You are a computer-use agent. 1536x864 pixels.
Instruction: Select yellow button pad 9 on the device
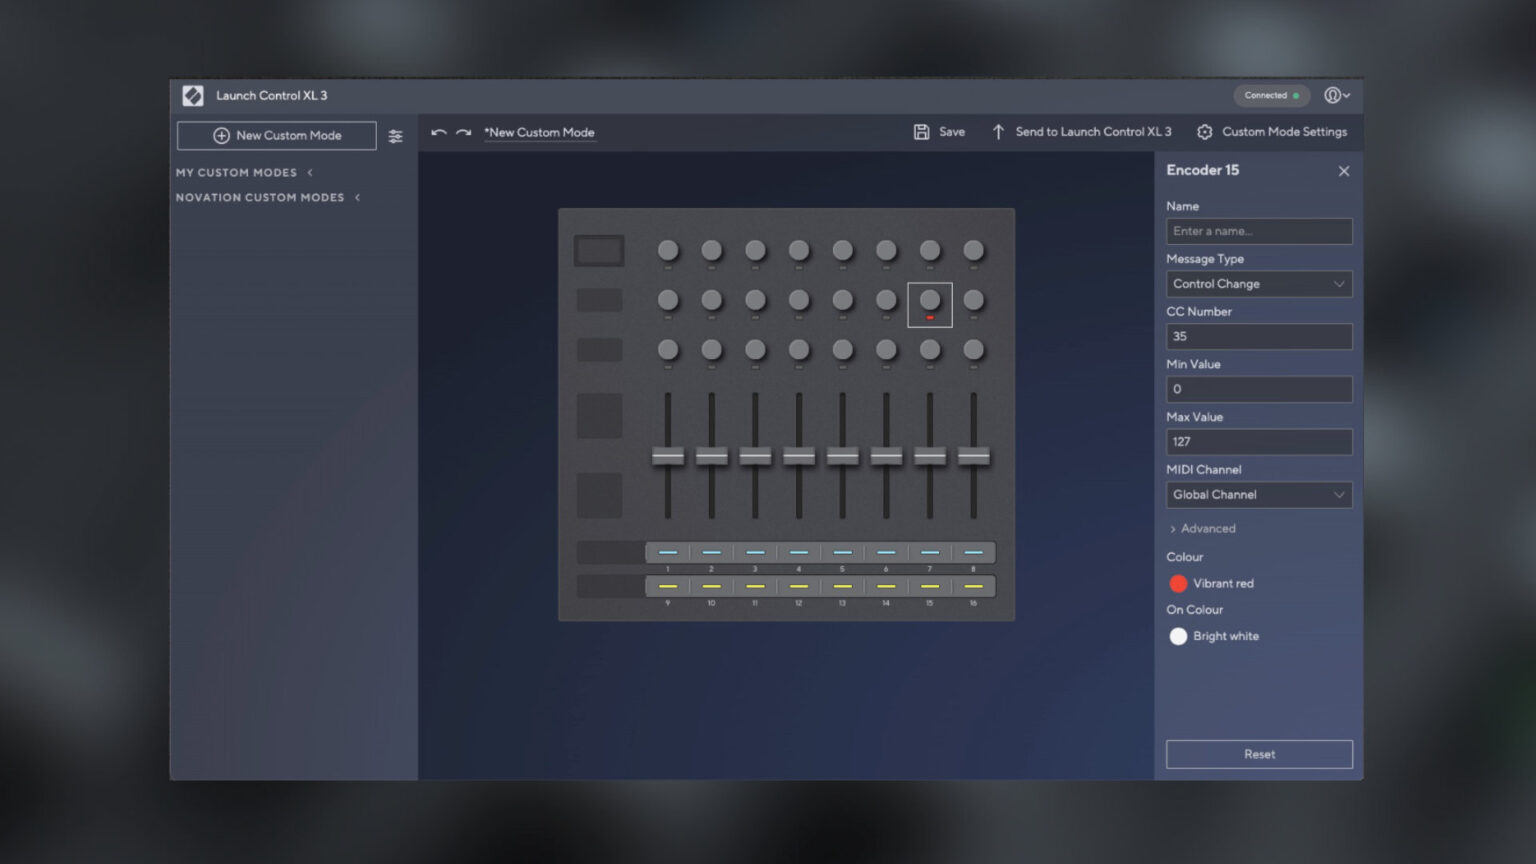[668, 585]
